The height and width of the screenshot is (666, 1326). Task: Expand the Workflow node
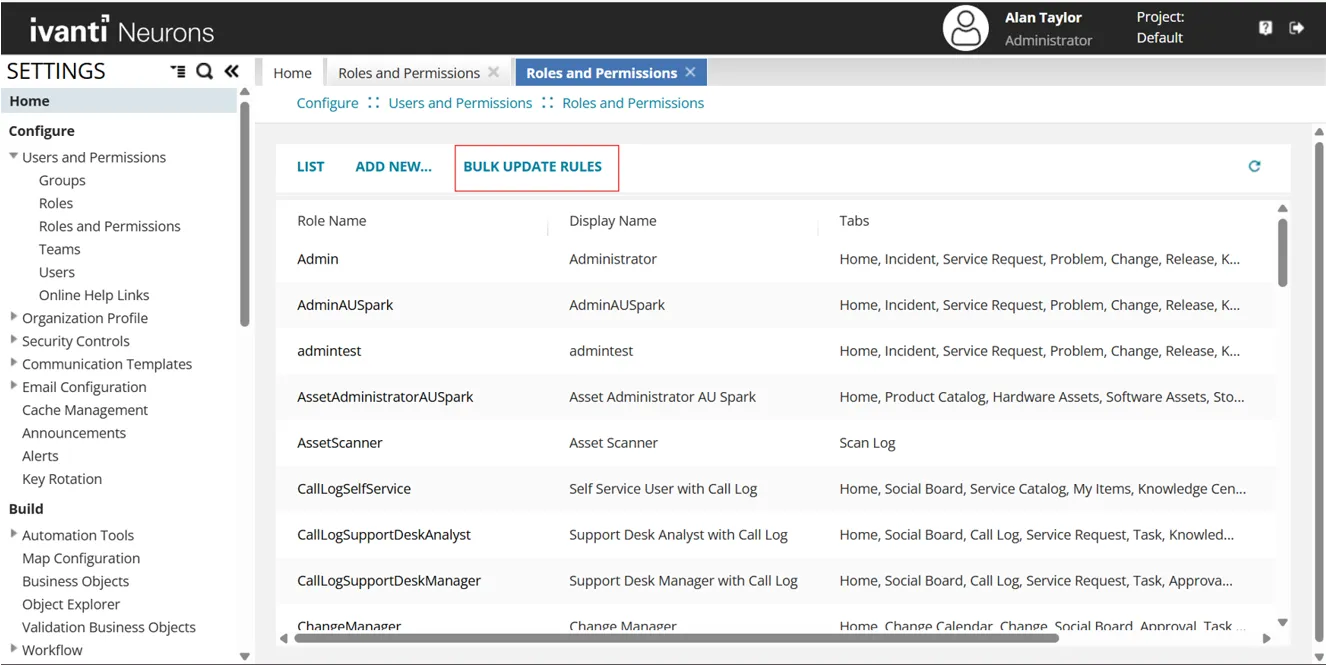(x=13, y=649)
